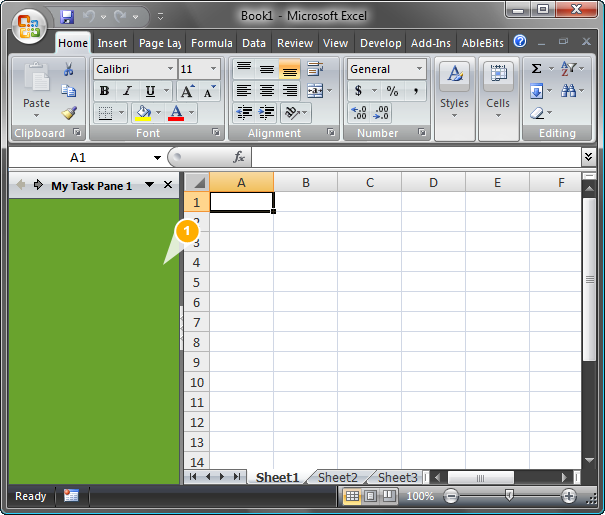Open the Sheet2 worksheet tab
This screenshot has width=605, height=515.
click(337, 478)
